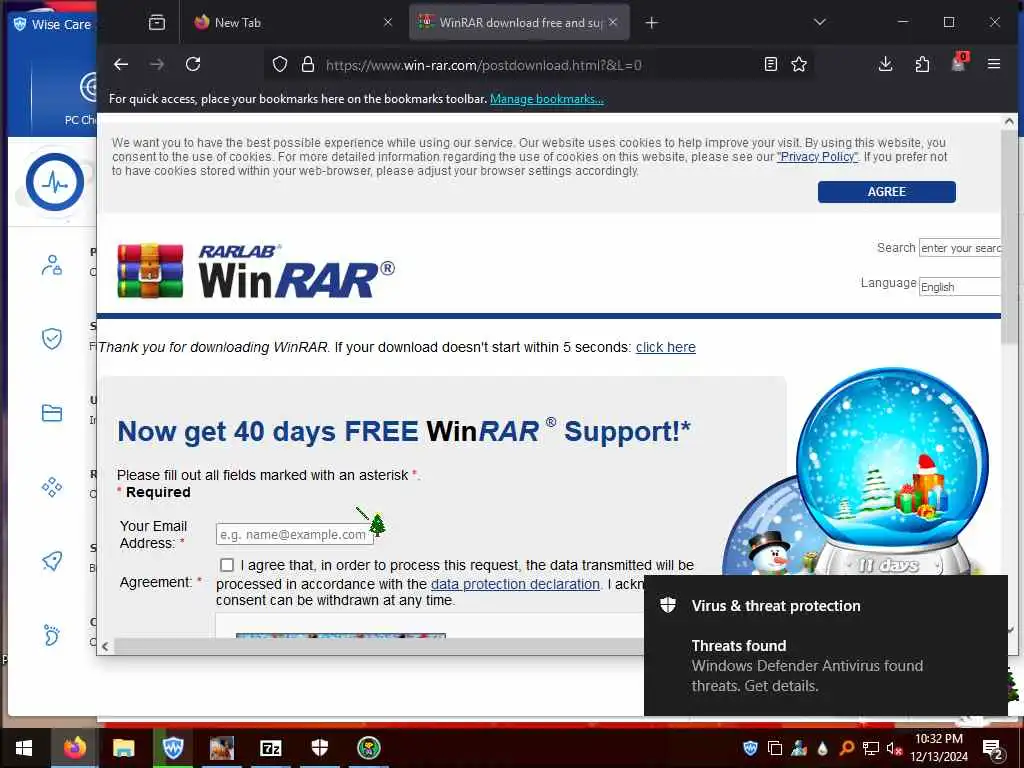Open Wise Care 365 taskbar icon
Viewport: 1024px width, 768px height.
click(173, 748)
